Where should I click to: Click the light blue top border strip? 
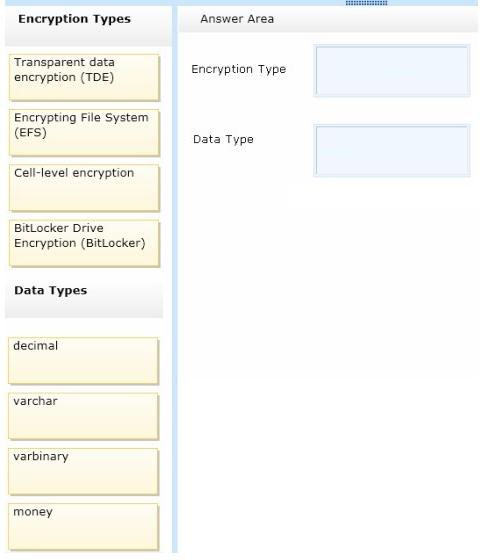(x=241, y=2)
